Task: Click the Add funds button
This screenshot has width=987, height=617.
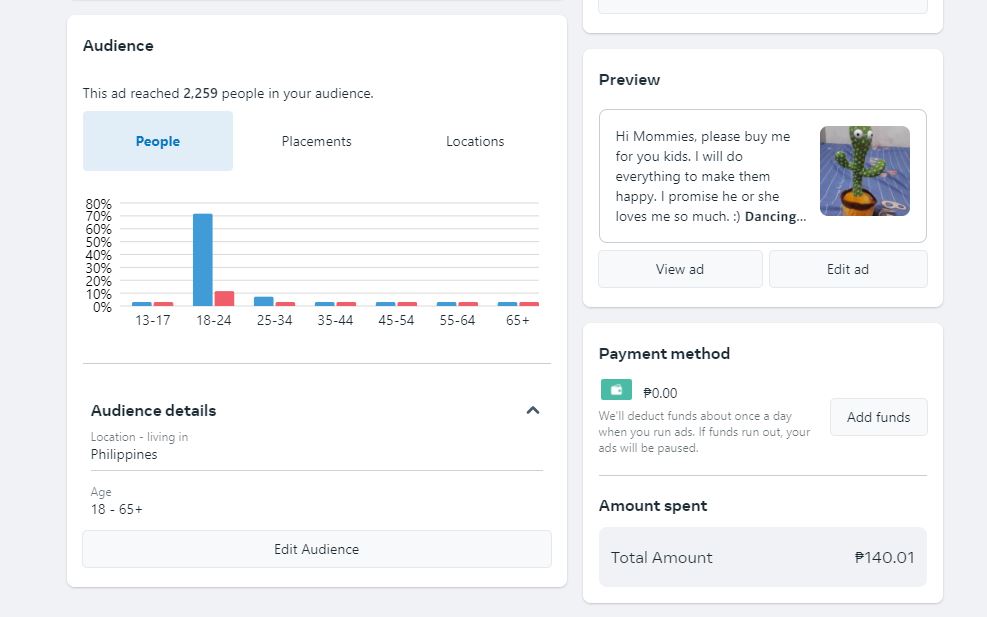Action: point(878,417)
